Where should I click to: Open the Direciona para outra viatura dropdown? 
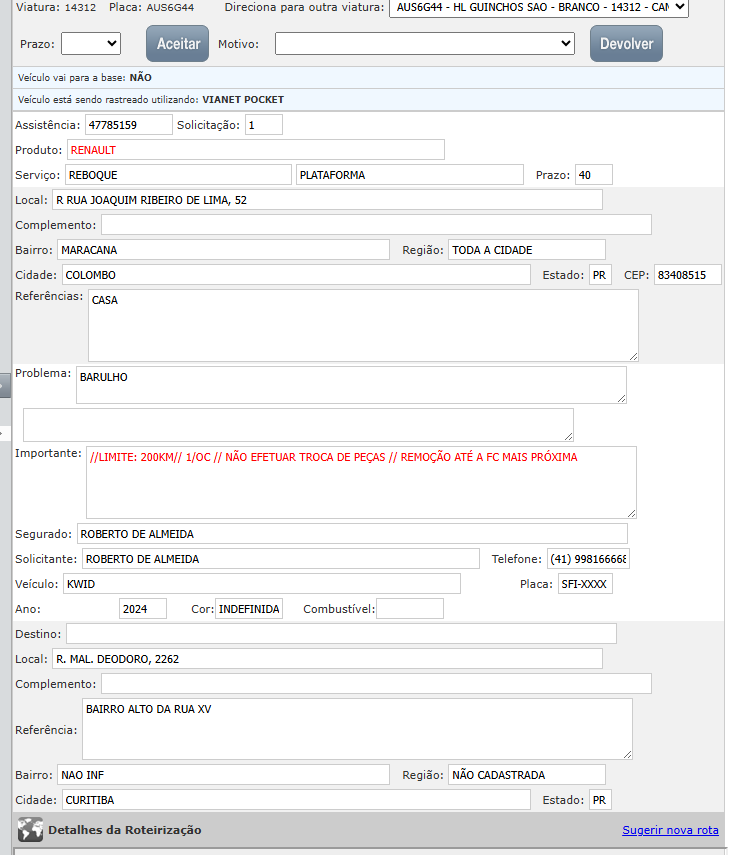point(538,8)
